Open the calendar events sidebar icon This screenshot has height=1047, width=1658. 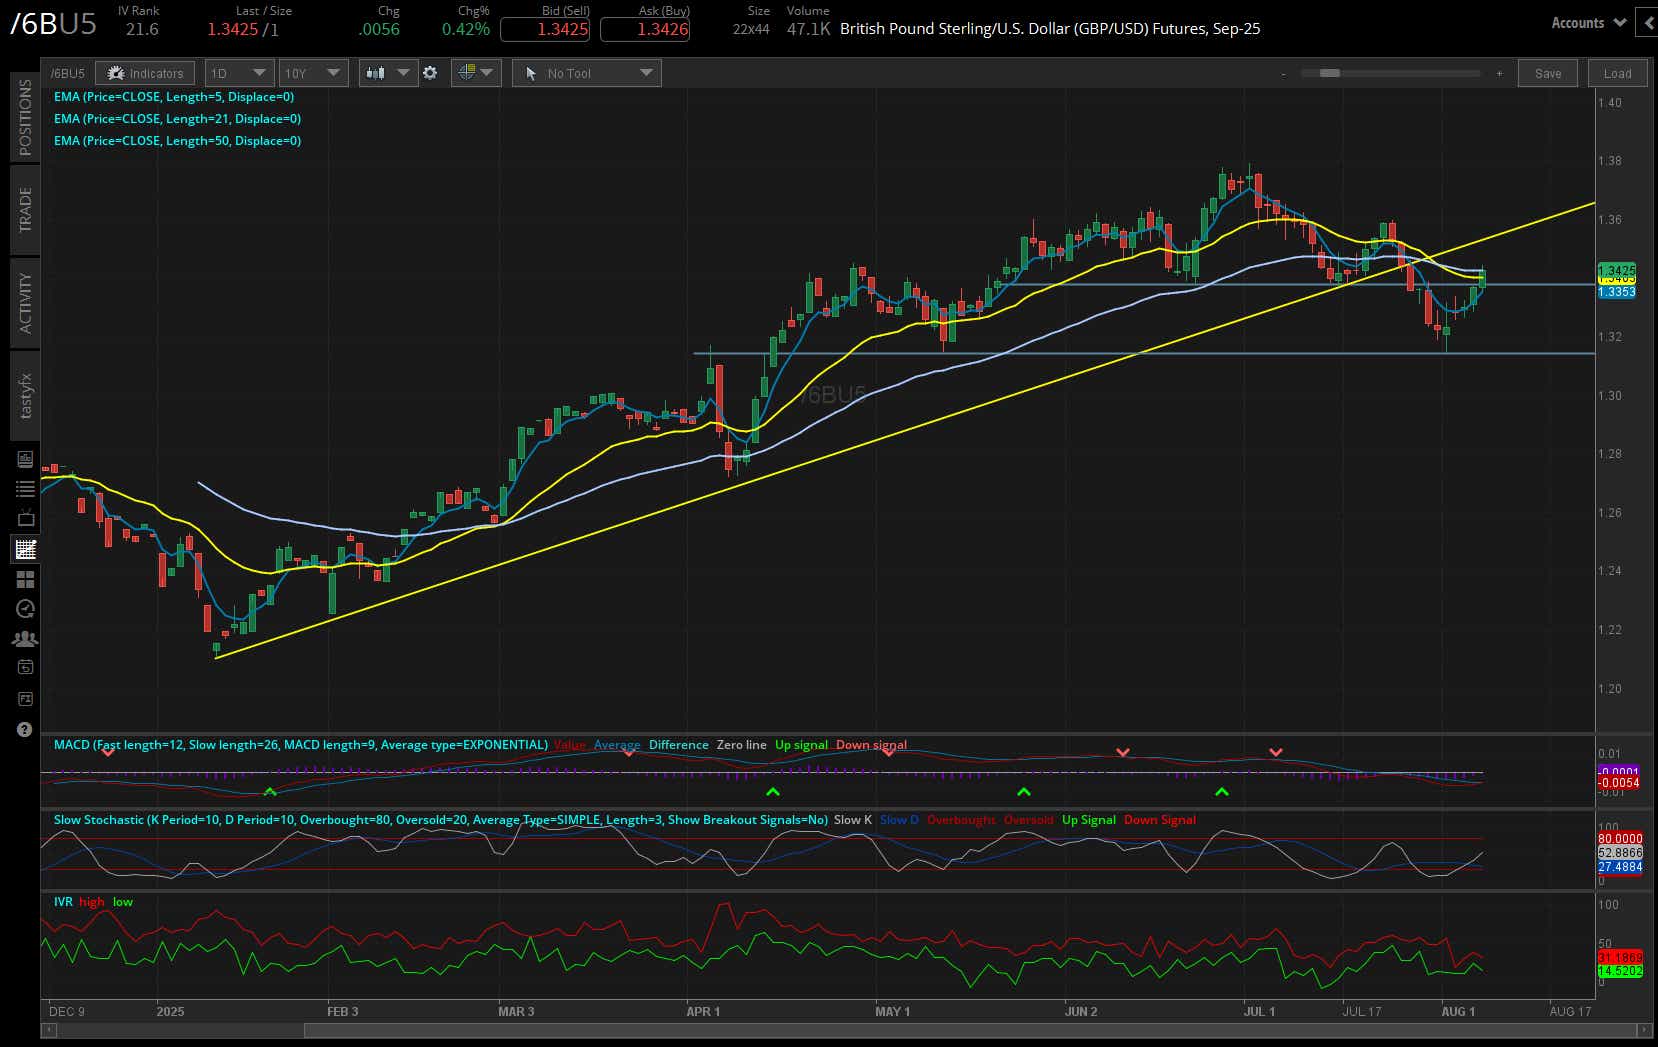(25, 667)
